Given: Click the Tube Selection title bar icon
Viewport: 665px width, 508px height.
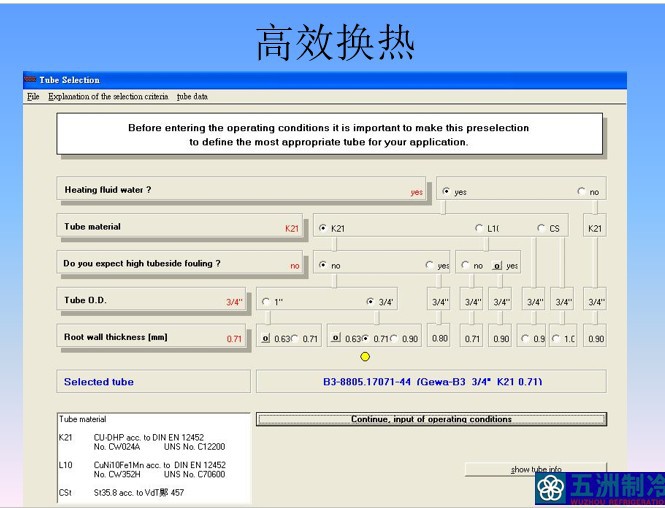Looking at the screenshot, I should [30, 80].
